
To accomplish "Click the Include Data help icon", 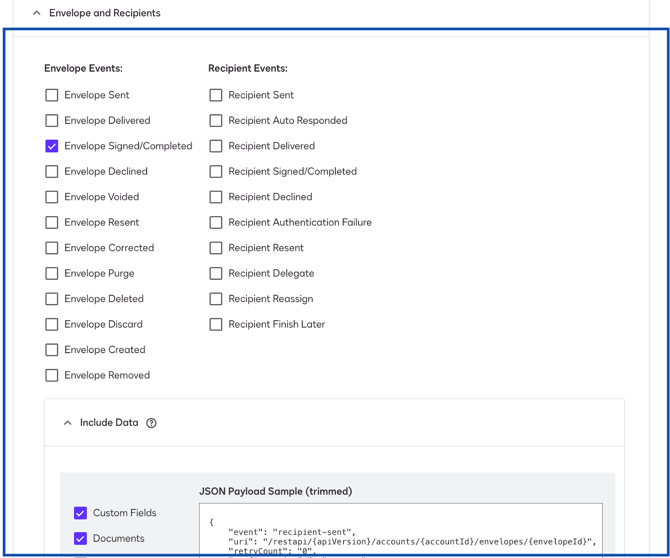I will pos(151,423).
